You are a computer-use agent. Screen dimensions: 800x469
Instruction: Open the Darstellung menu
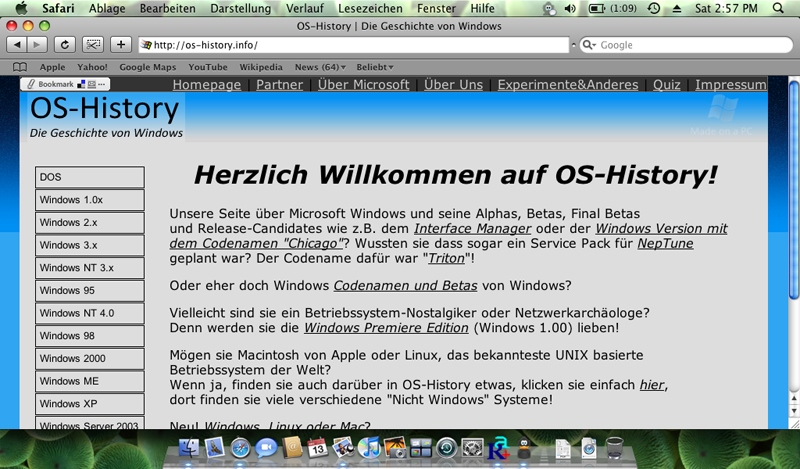[x=243, y=9]
